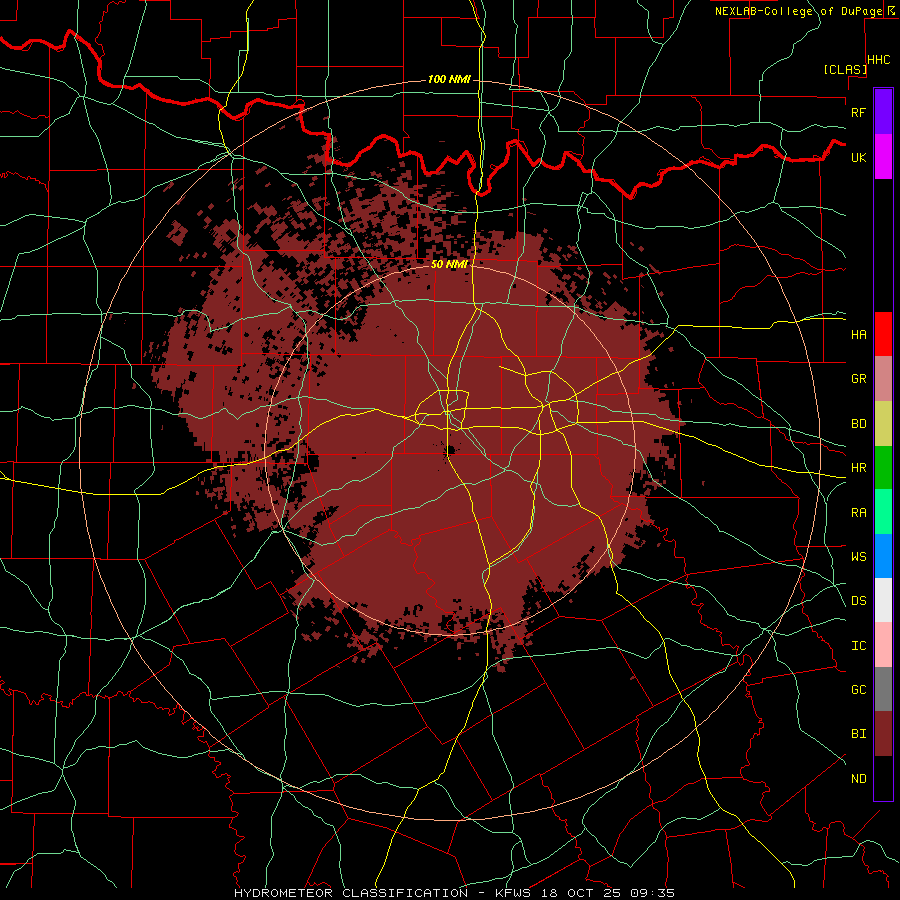Click the [CLAS] units label
Viewport: 900px width, 900px height.
click(x=845, y=70)
